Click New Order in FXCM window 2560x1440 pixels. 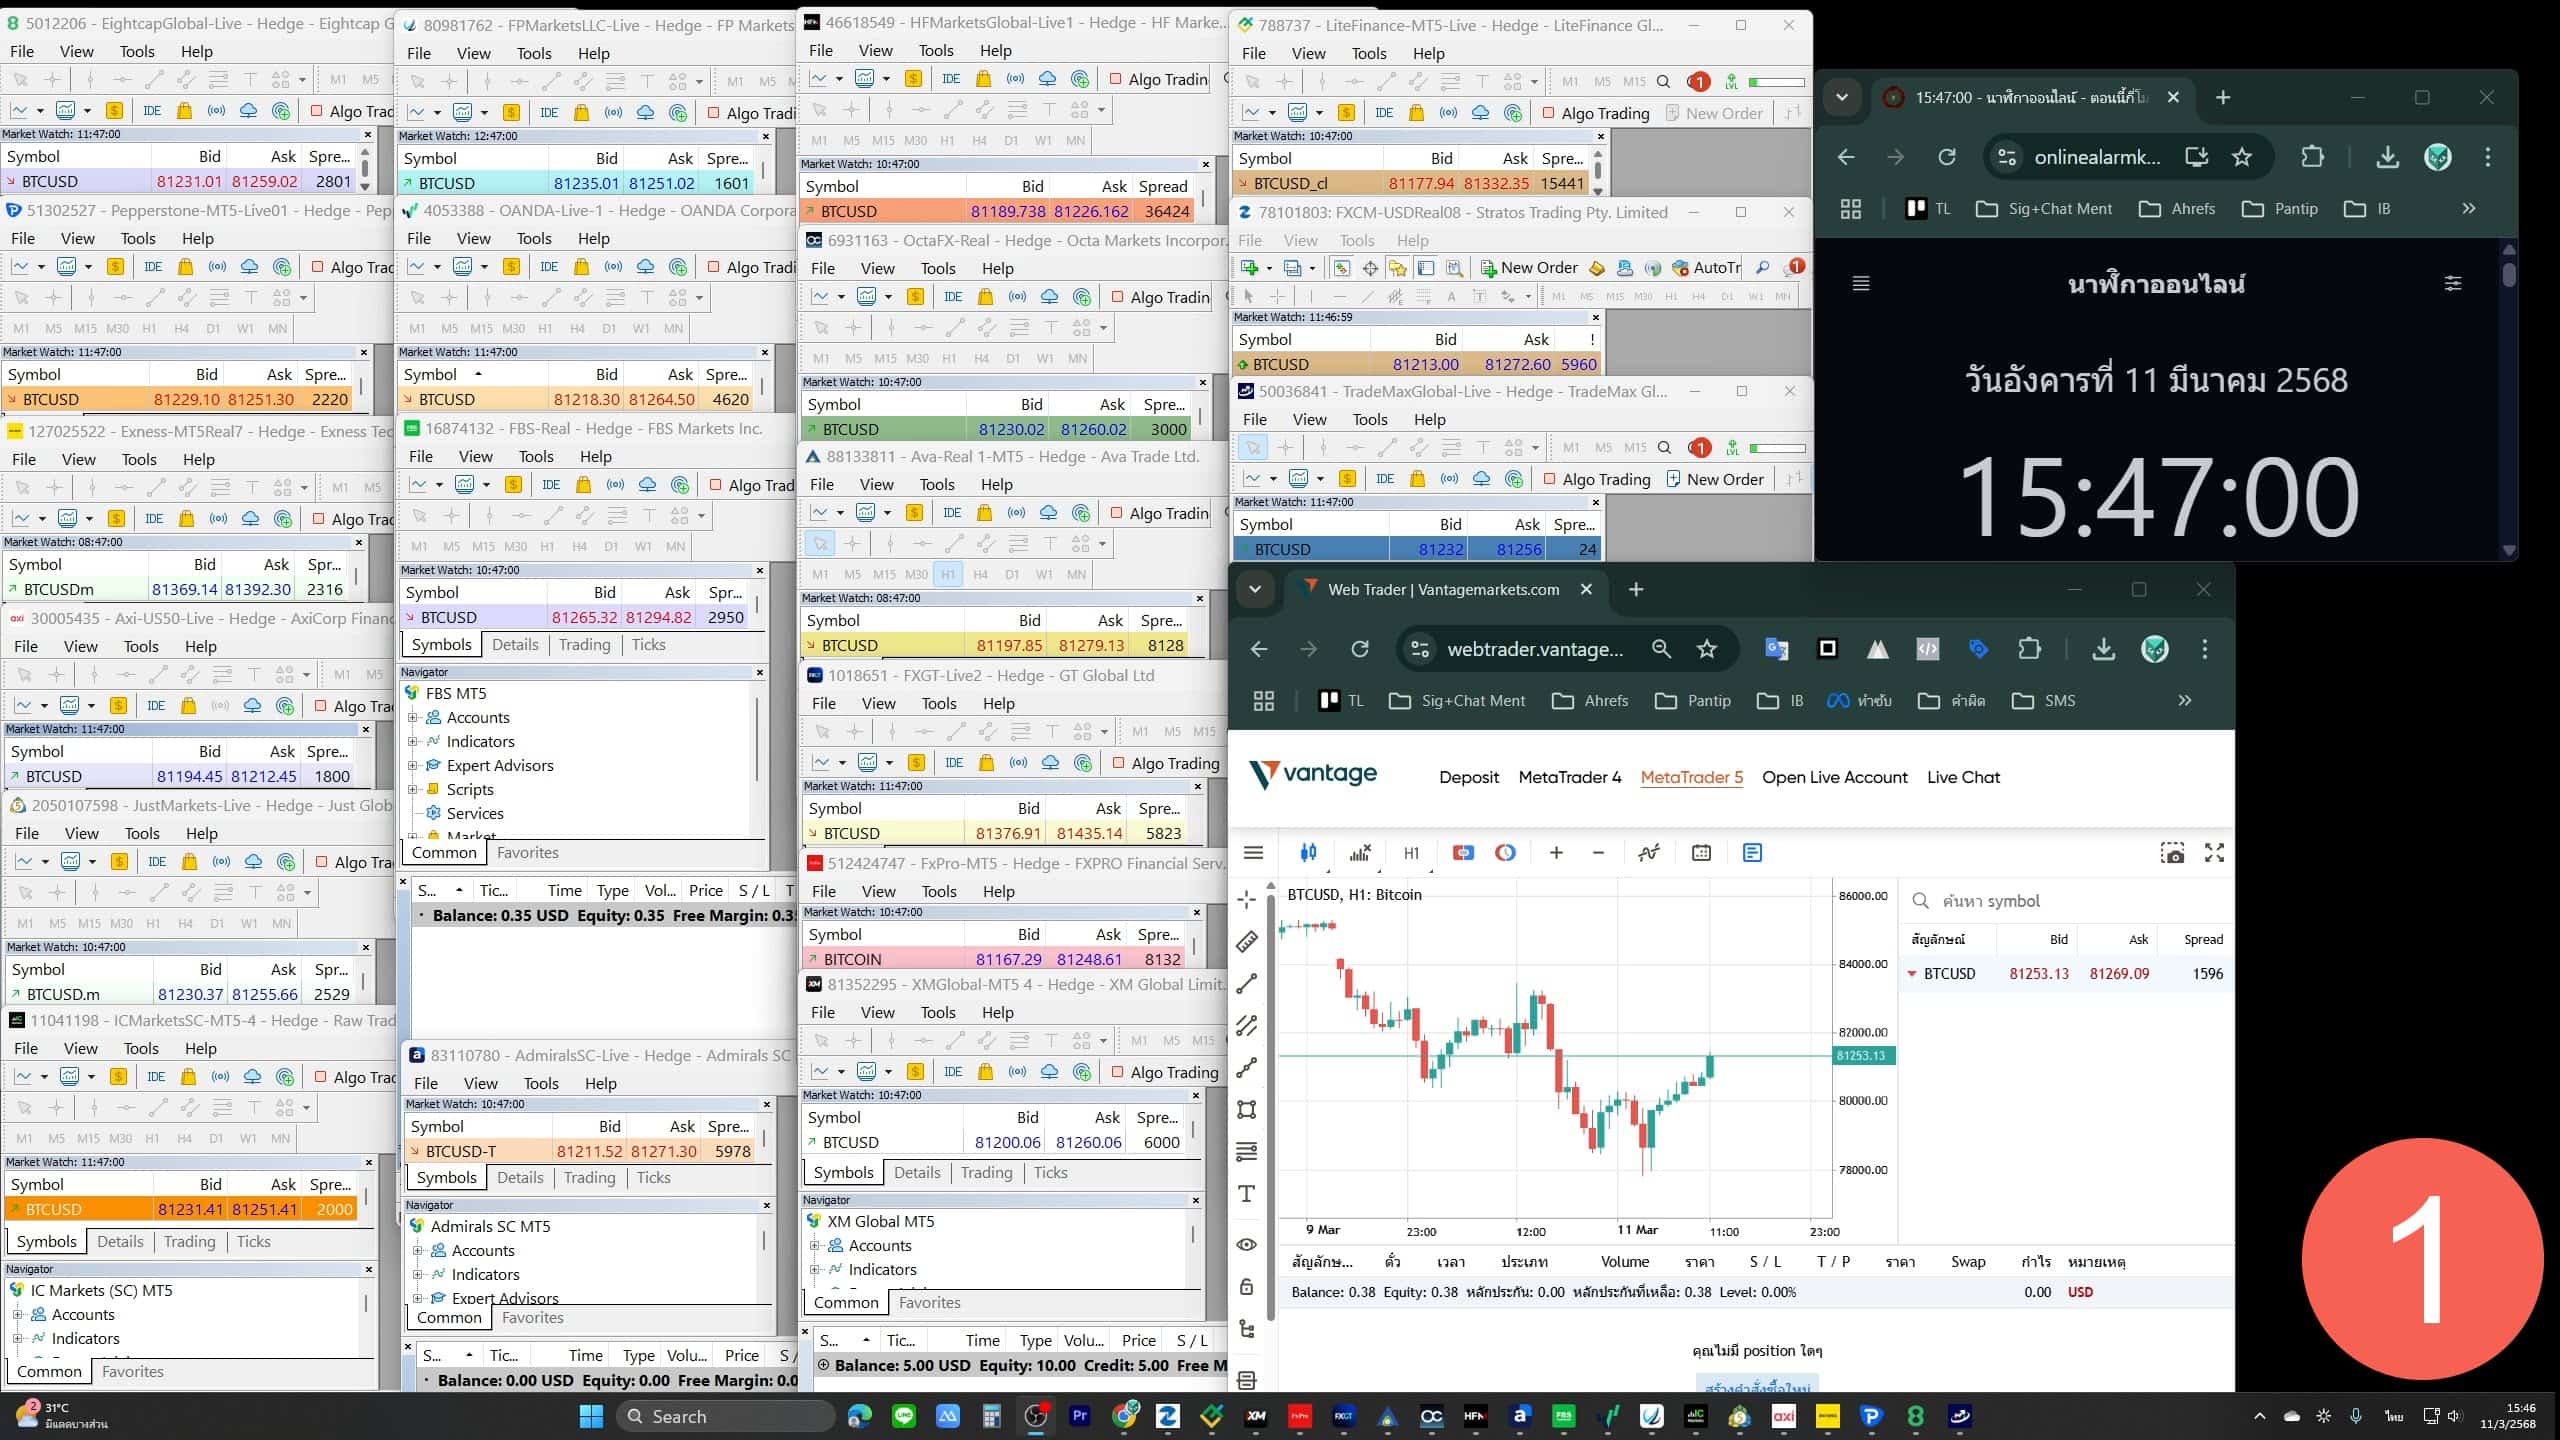tap(1529, 267)
